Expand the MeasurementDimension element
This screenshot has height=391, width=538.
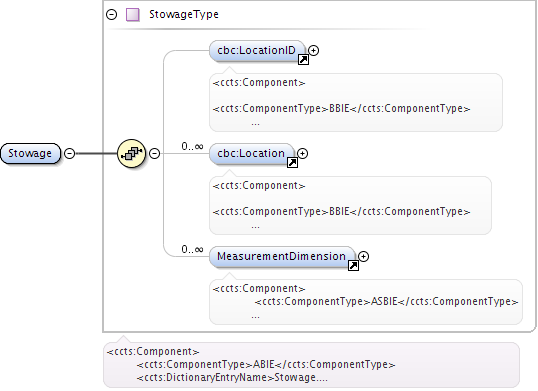click(363, 256)
